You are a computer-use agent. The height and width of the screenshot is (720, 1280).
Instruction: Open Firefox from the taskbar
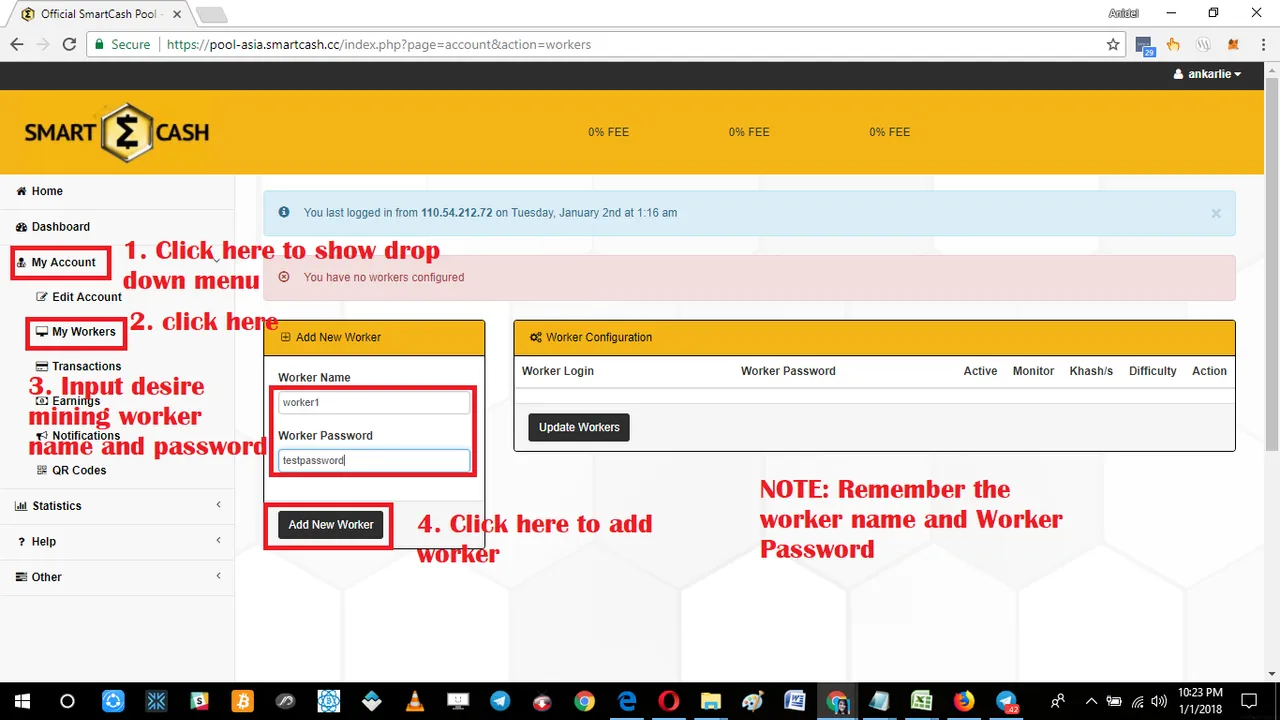(964, 700)
